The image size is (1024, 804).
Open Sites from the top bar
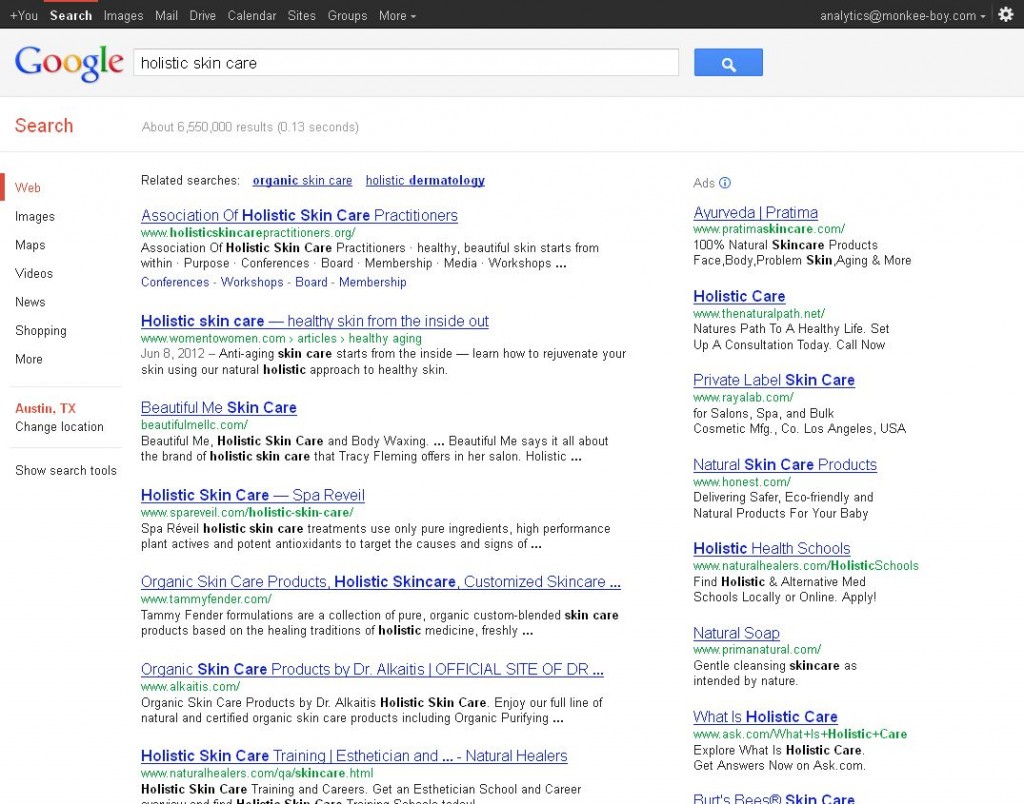302,15
